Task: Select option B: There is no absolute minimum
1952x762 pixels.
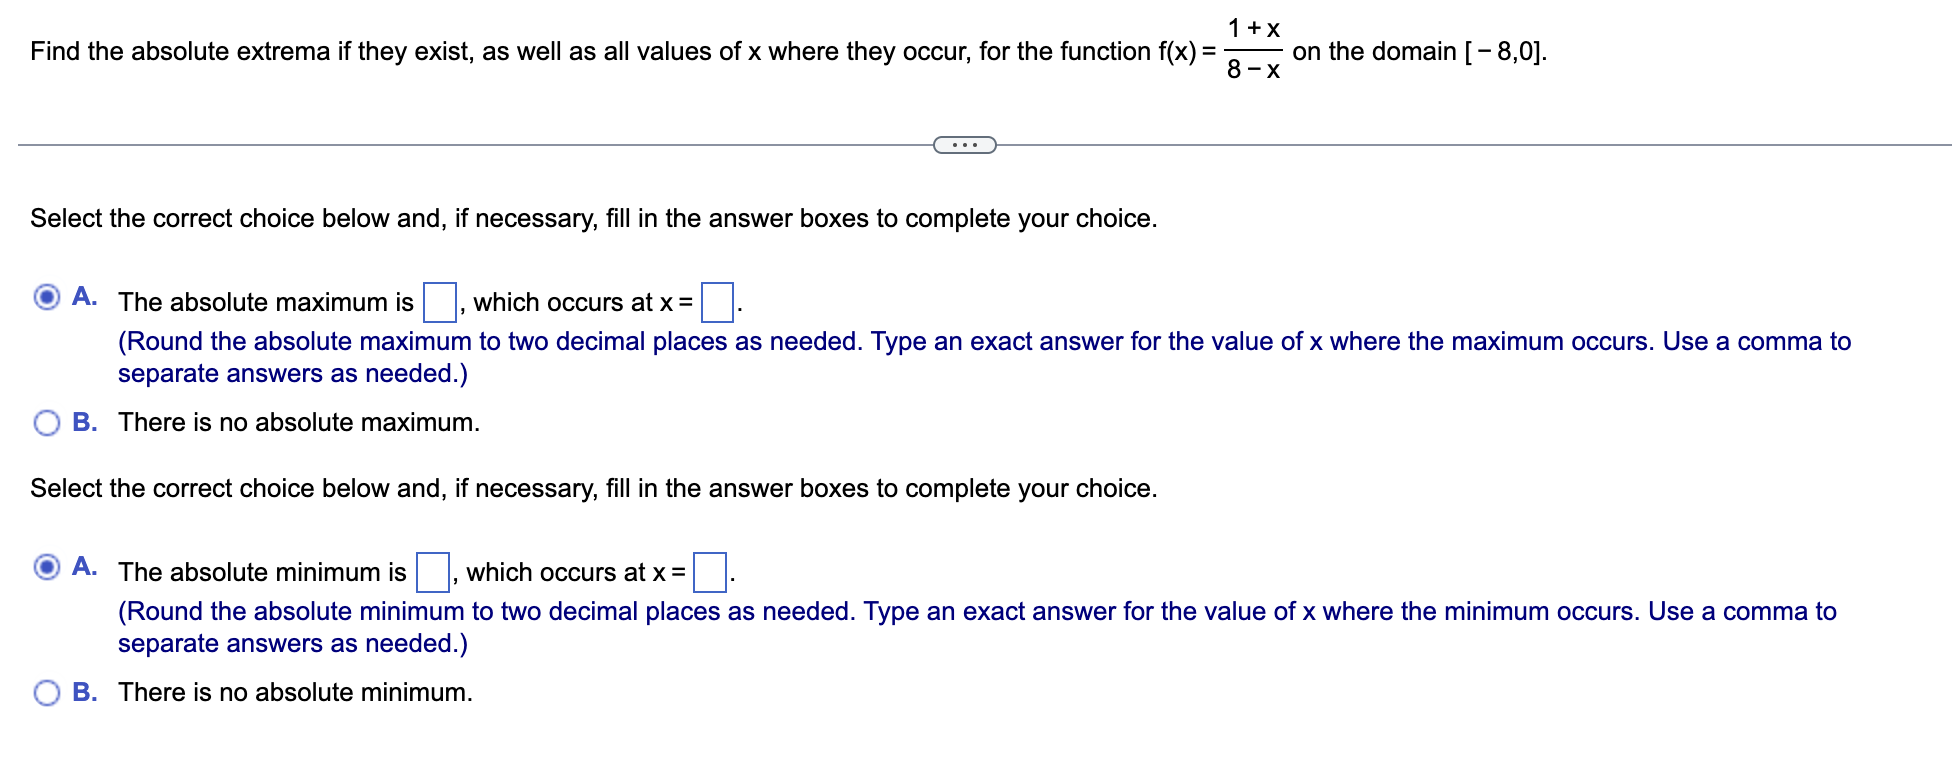Action: (46, 692)
